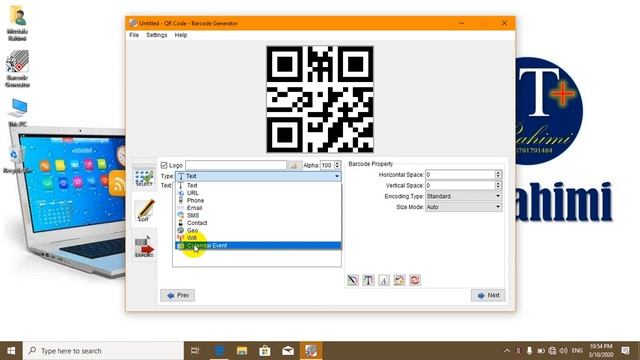640x360 pixels.
Task: Open the Help menu
Action: pyautogui.click(x=181, y=35)
